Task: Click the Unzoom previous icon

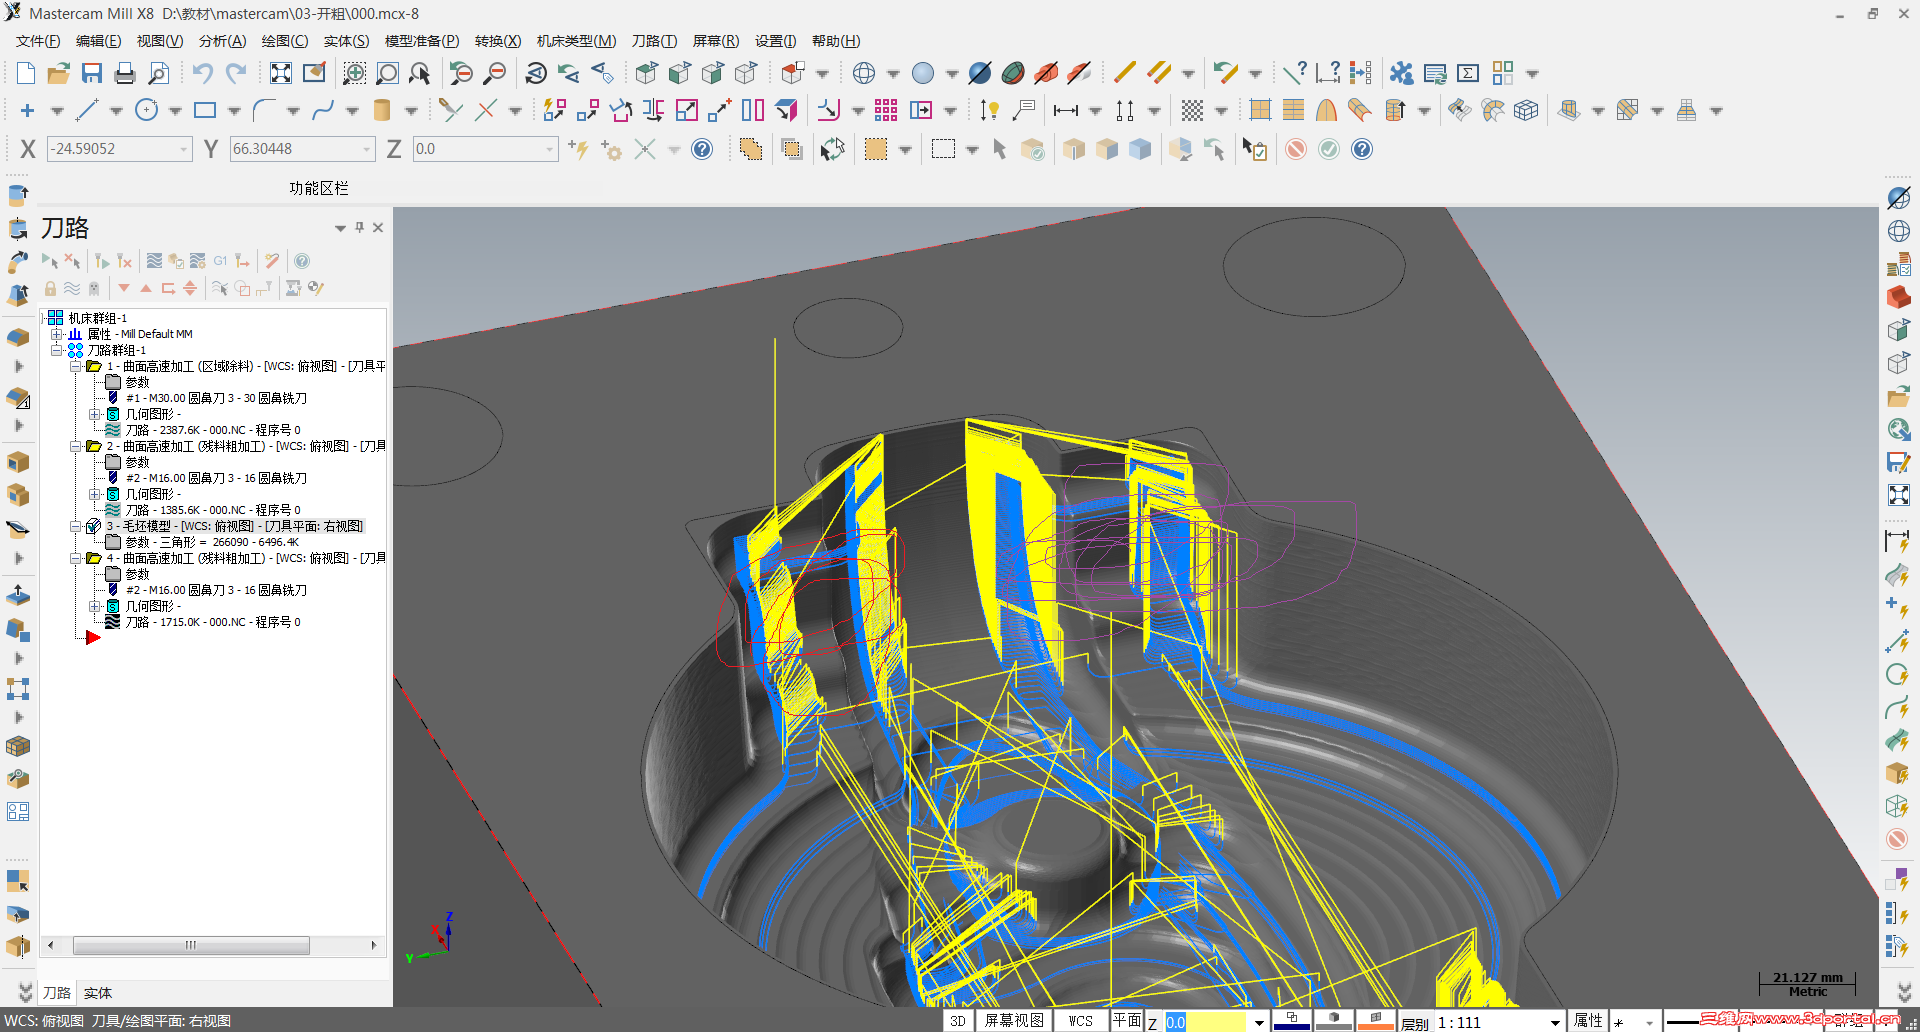Action: point(461,73)
